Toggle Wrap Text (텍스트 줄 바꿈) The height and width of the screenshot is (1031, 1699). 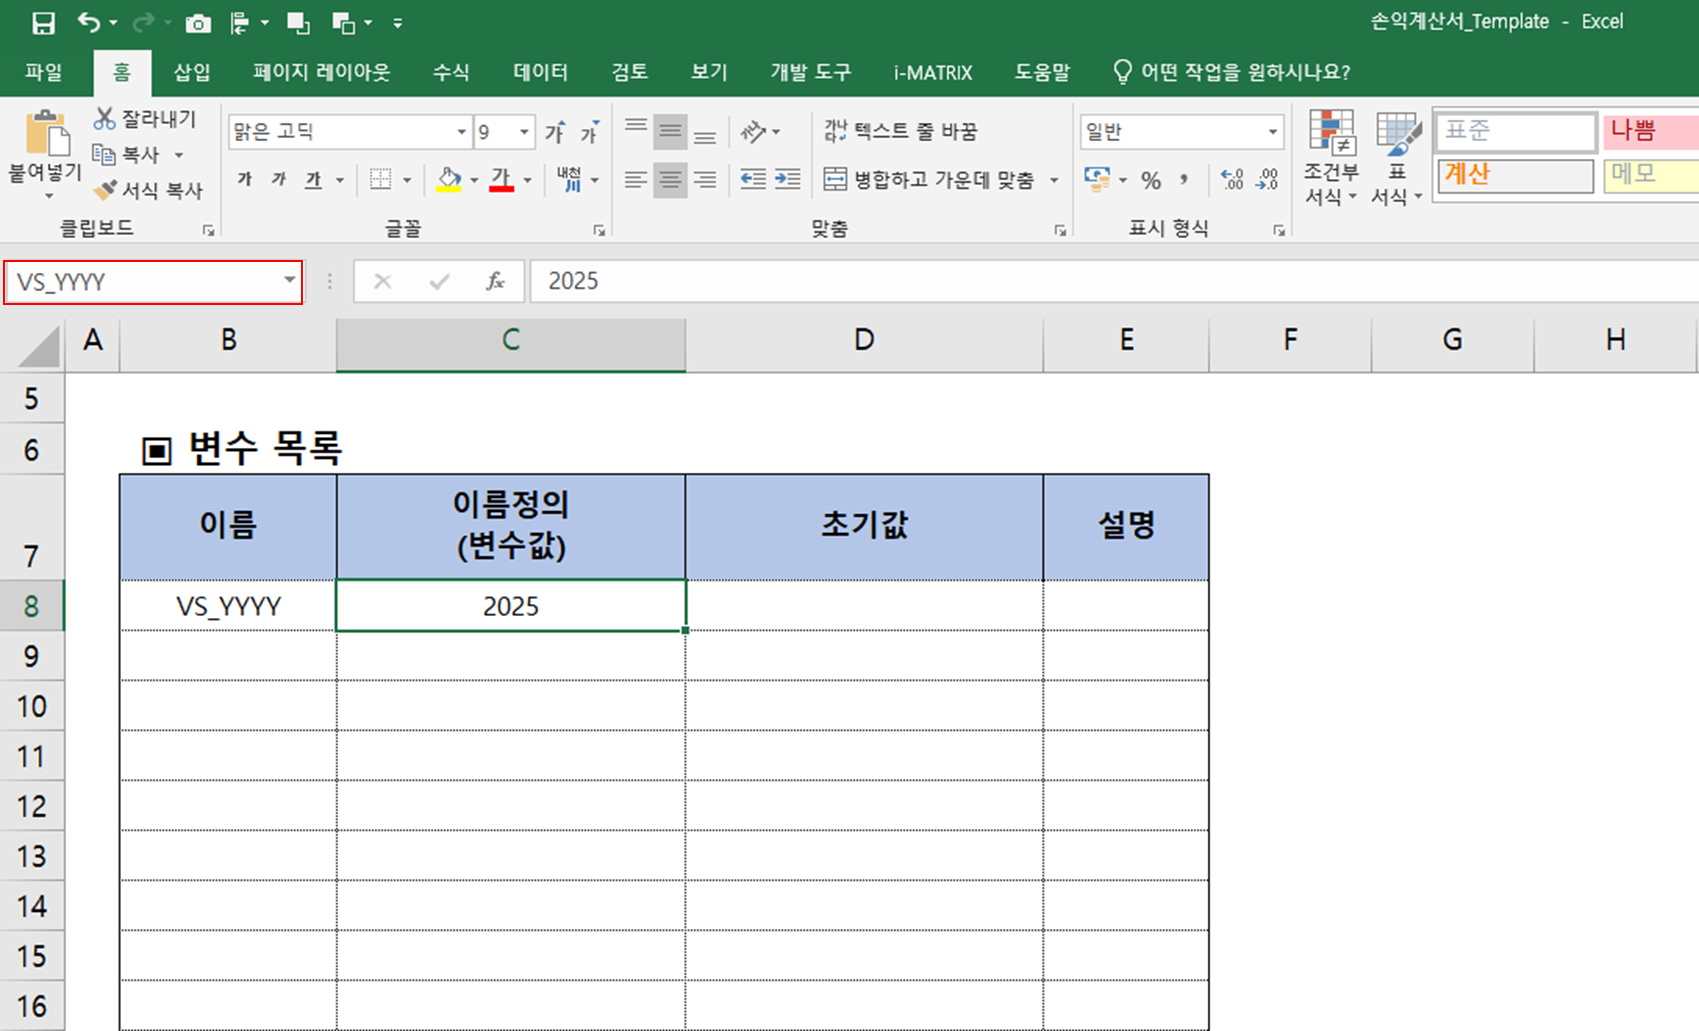click(x=900, y=131)
